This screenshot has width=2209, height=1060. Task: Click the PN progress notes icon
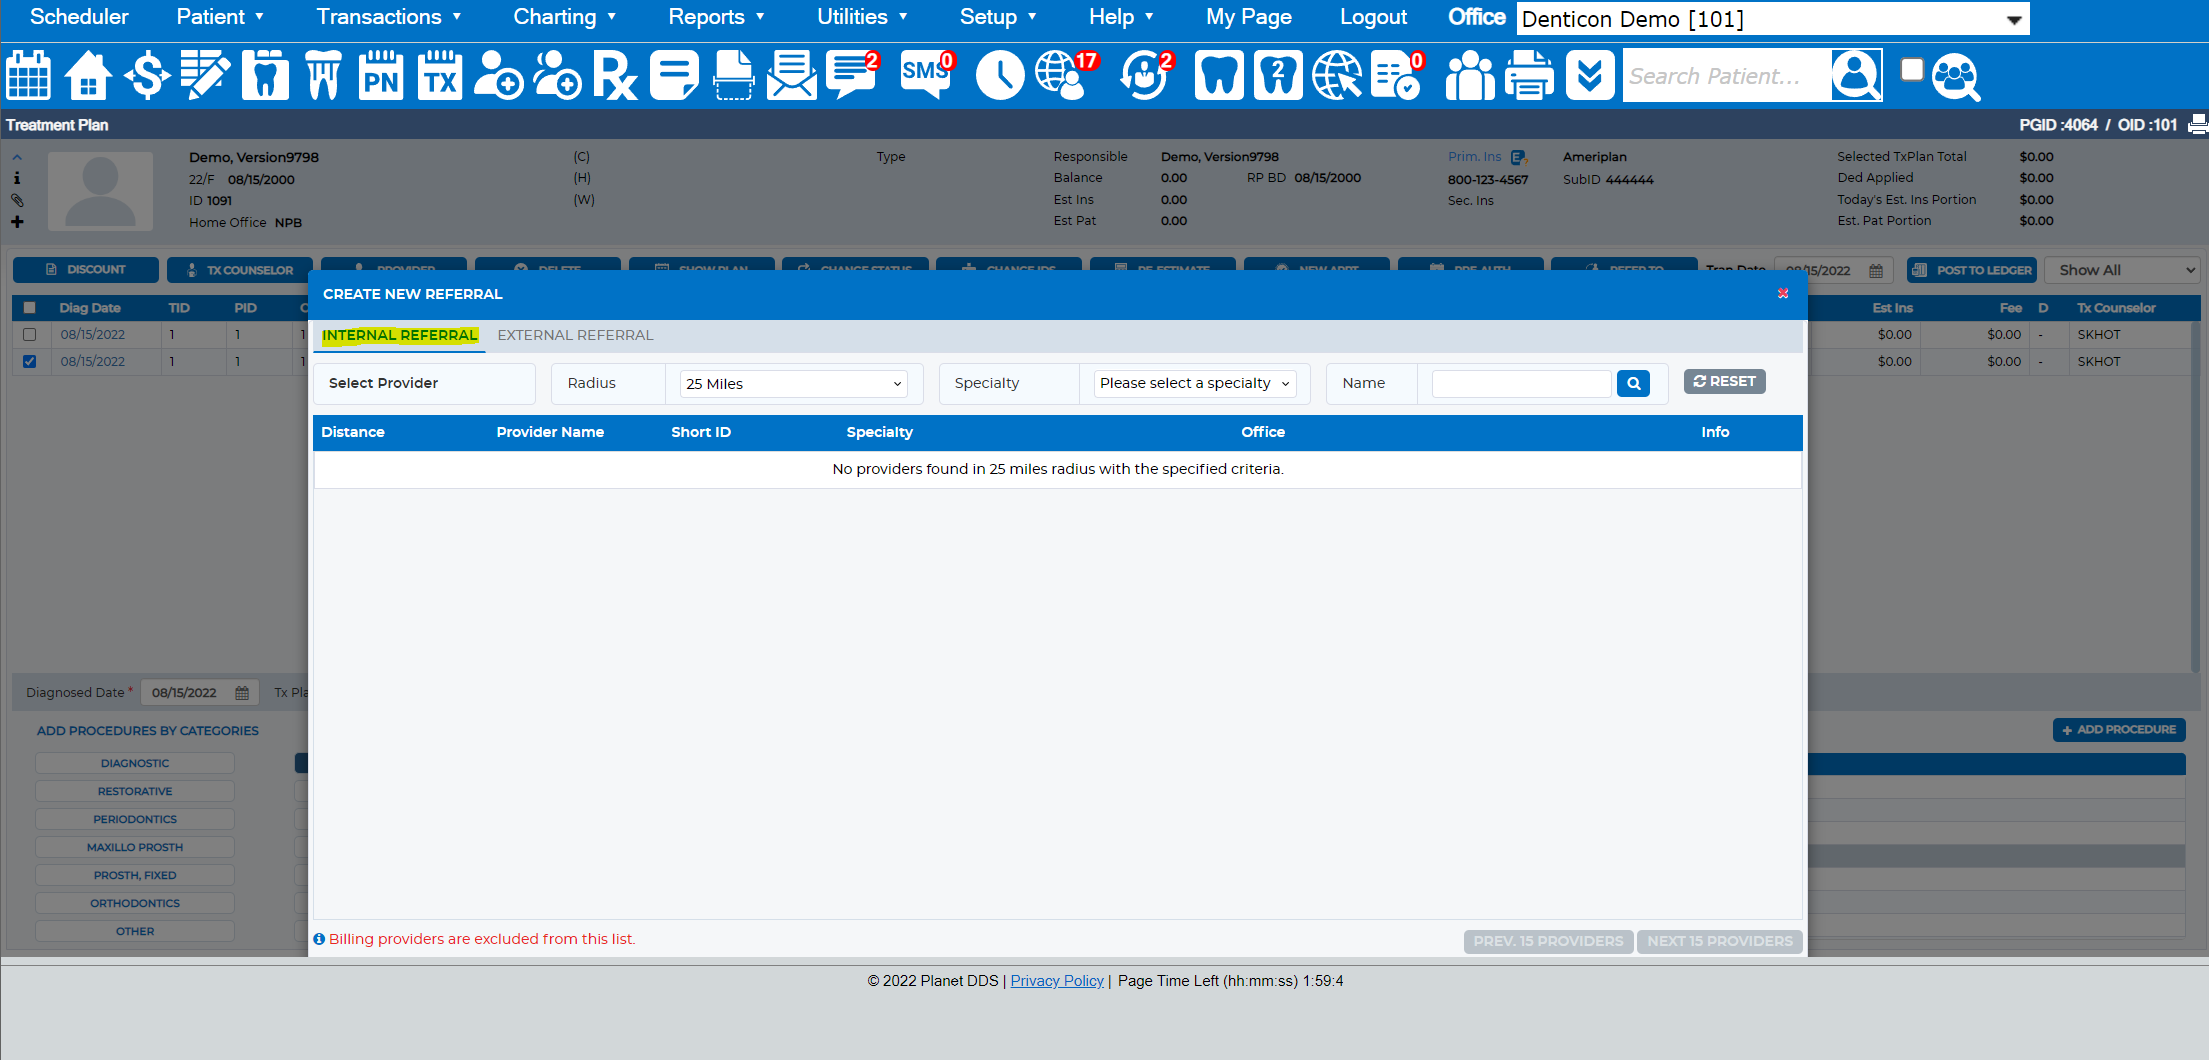coord(381,76)
